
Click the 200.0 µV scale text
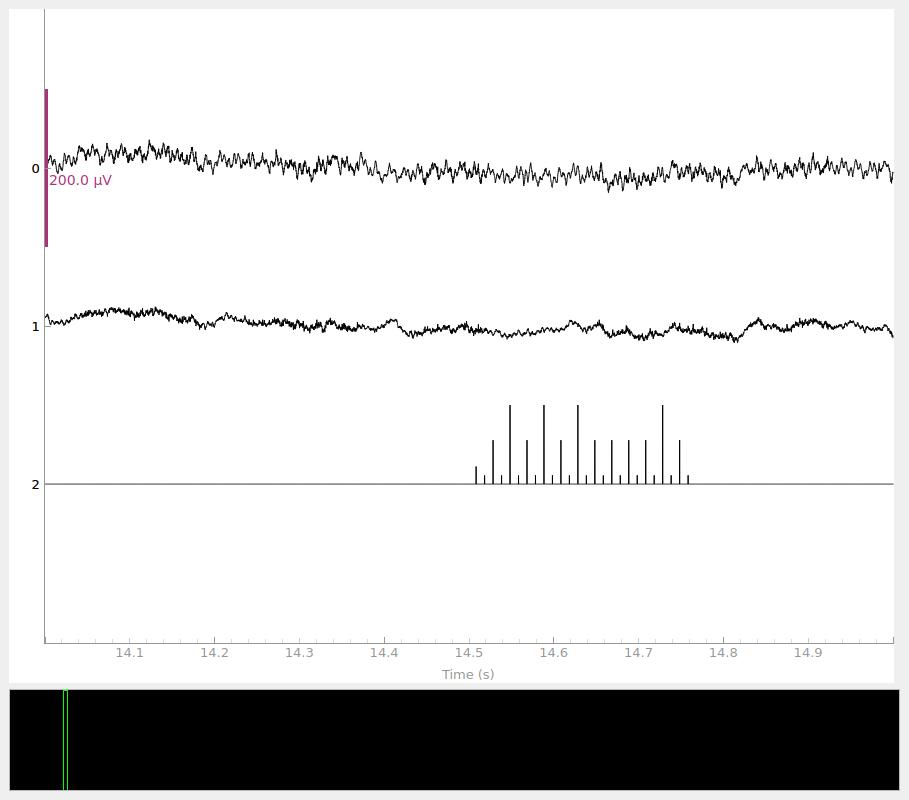point(80,181)
